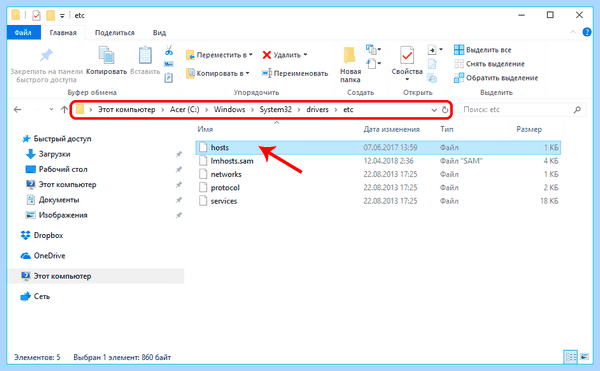Switch to large icons view in status bar
Screen dimensions: 600x371
(584, 357)
